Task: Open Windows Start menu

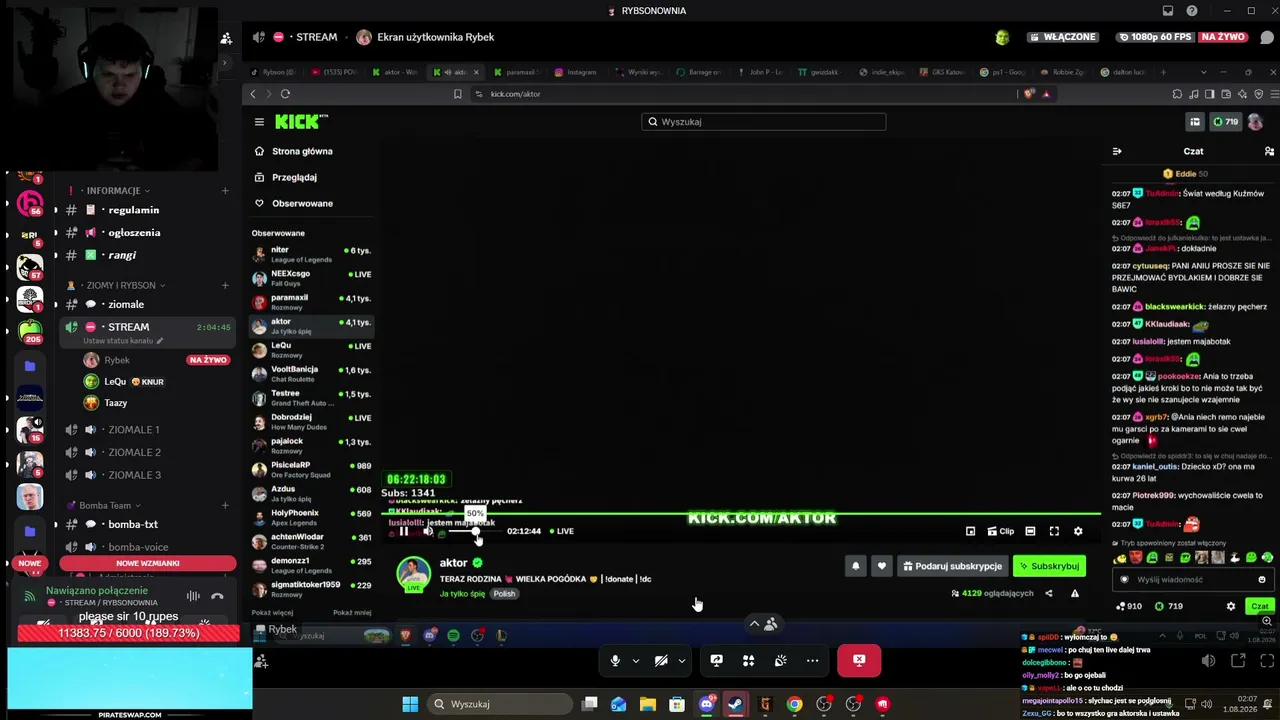Action: click(410, 704)
